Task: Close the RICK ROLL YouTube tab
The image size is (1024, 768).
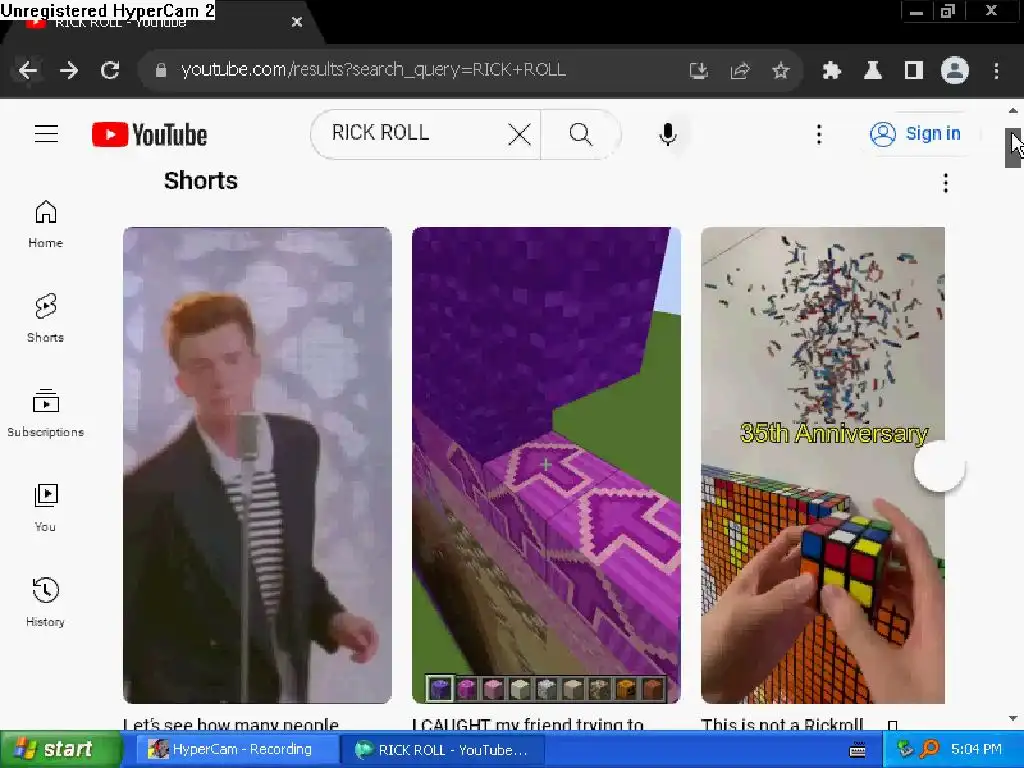Action: click(x=296, y=22)
